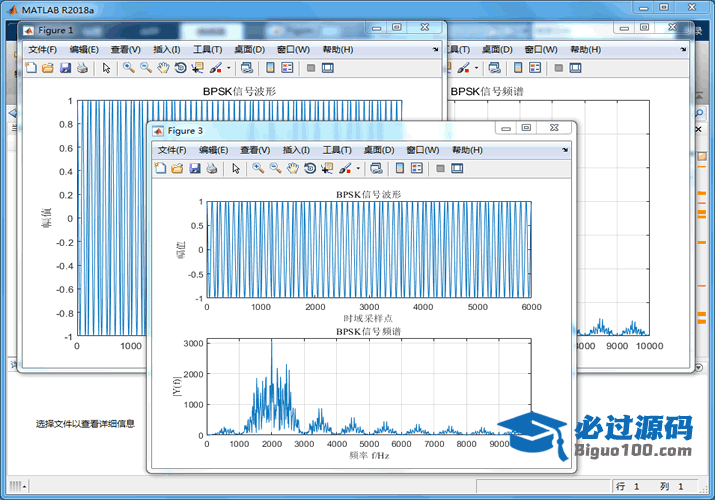The image size is (715, 500).
Task: Print Figure 3 with the printer icon
Action: click(211, 169)
